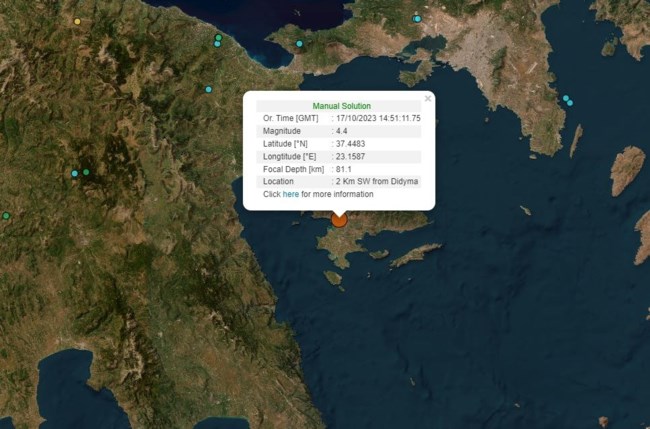Select the green marker at the far-left map edge
The image size is (650, 429).
click(x=6, y=216)
